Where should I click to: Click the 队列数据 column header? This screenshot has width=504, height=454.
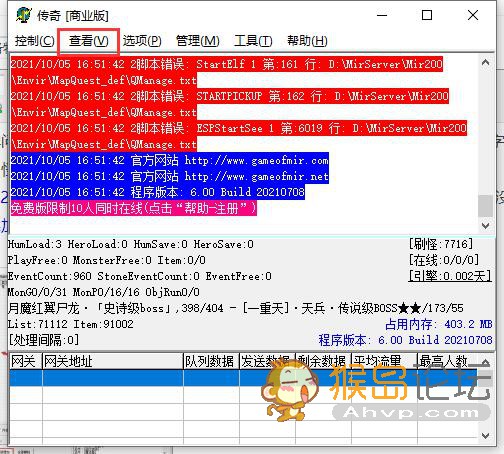[211, 361]
